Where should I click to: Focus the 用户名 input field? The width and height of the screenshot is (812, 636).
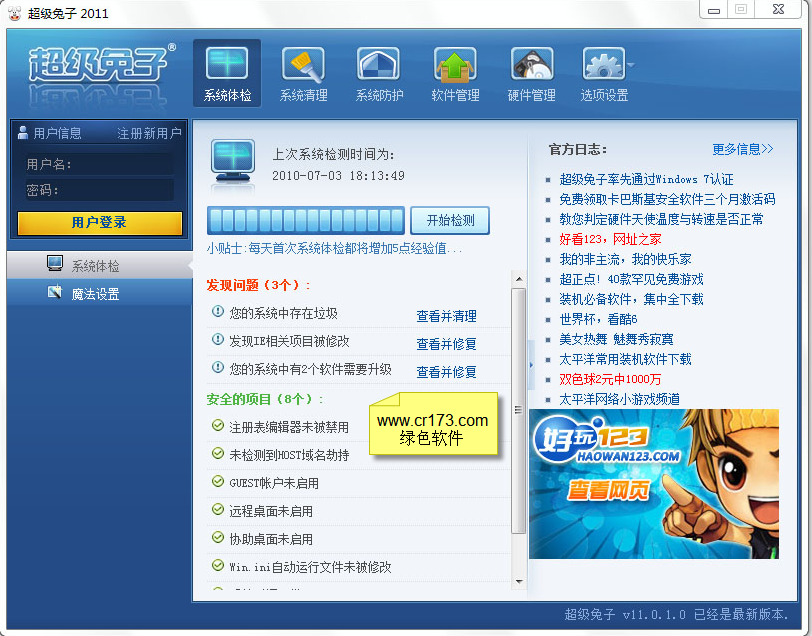coord(99,164)
